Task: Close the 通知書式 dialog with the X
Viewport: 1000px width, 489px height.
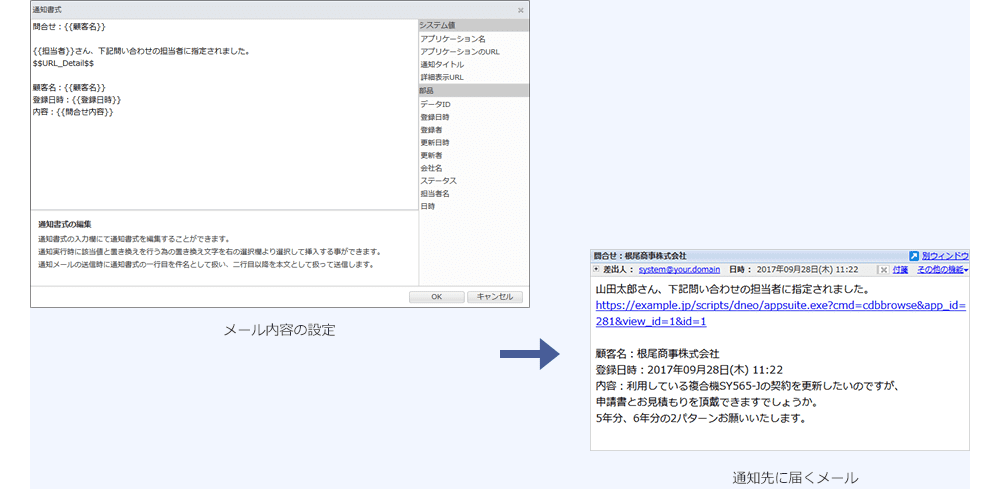Action: click(520, 10)
